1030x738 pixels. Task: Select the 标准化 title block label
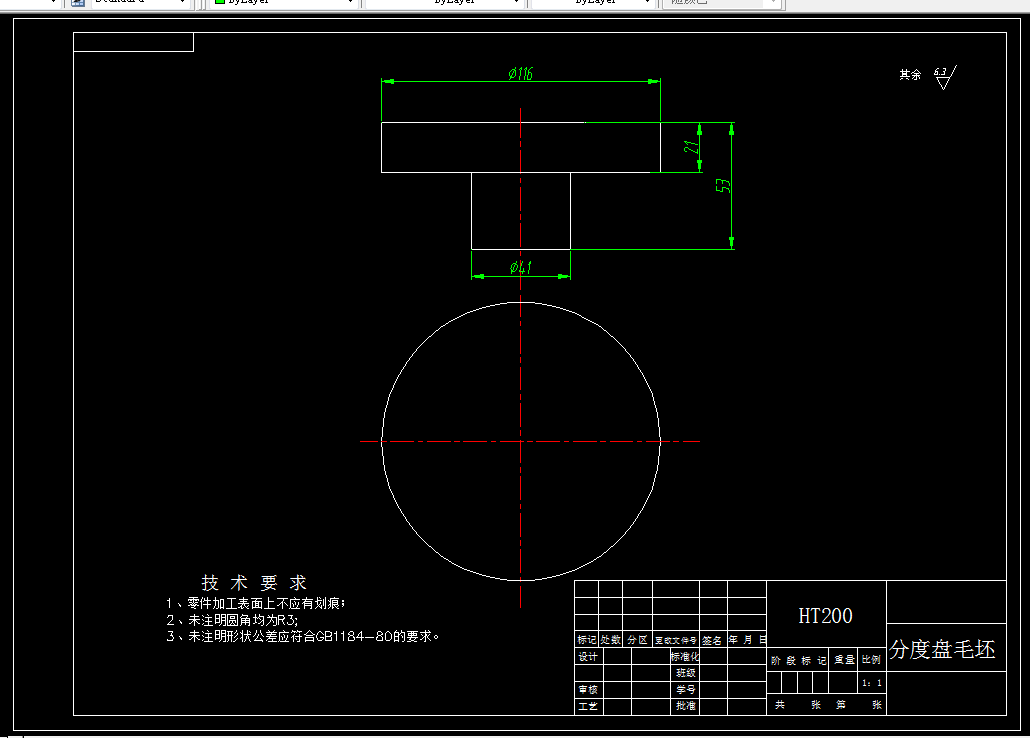click(685, 657)
